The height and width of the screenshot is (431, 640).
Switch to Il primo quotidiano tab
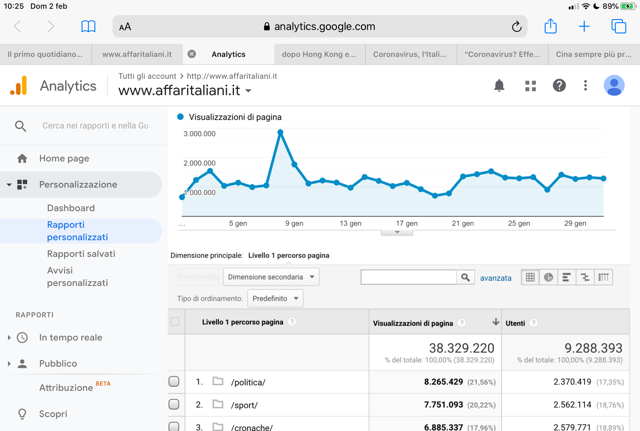coord(45,54)
